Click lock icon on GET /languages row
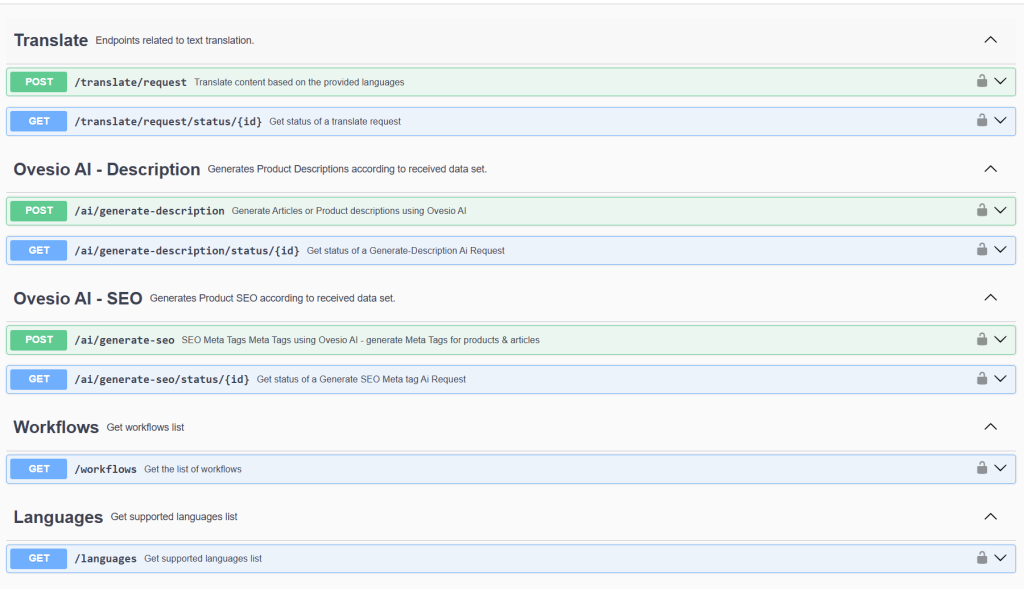This screenshot has height=589, width=1024. 982,557
